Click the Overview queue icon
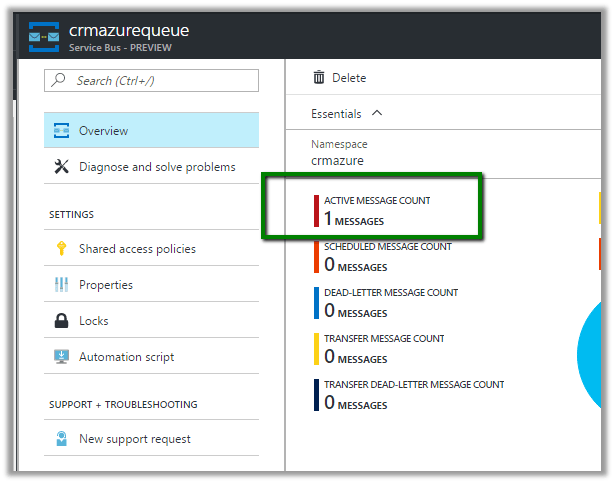This screenshot has width=614, height=483. [61, 130]
